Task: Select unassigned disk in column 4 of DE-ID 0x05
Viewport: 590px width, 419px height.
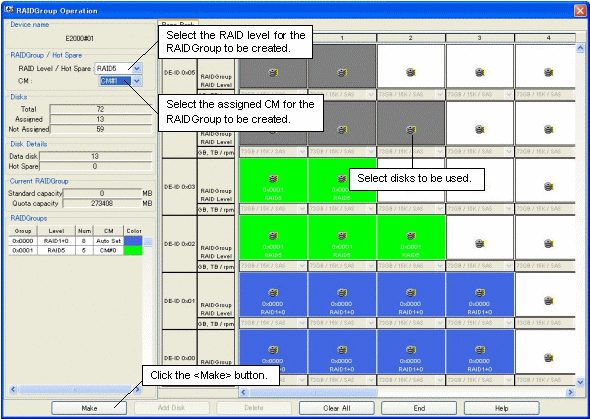Action: [545, 67]
